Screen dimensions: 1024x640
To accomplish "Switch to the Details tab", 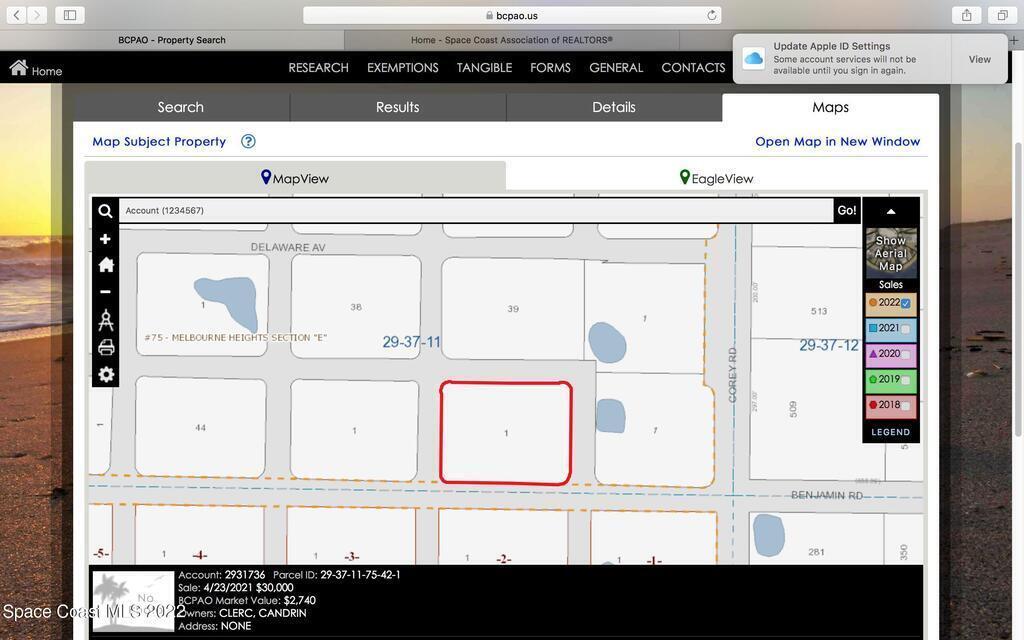I will pos(613,107).
